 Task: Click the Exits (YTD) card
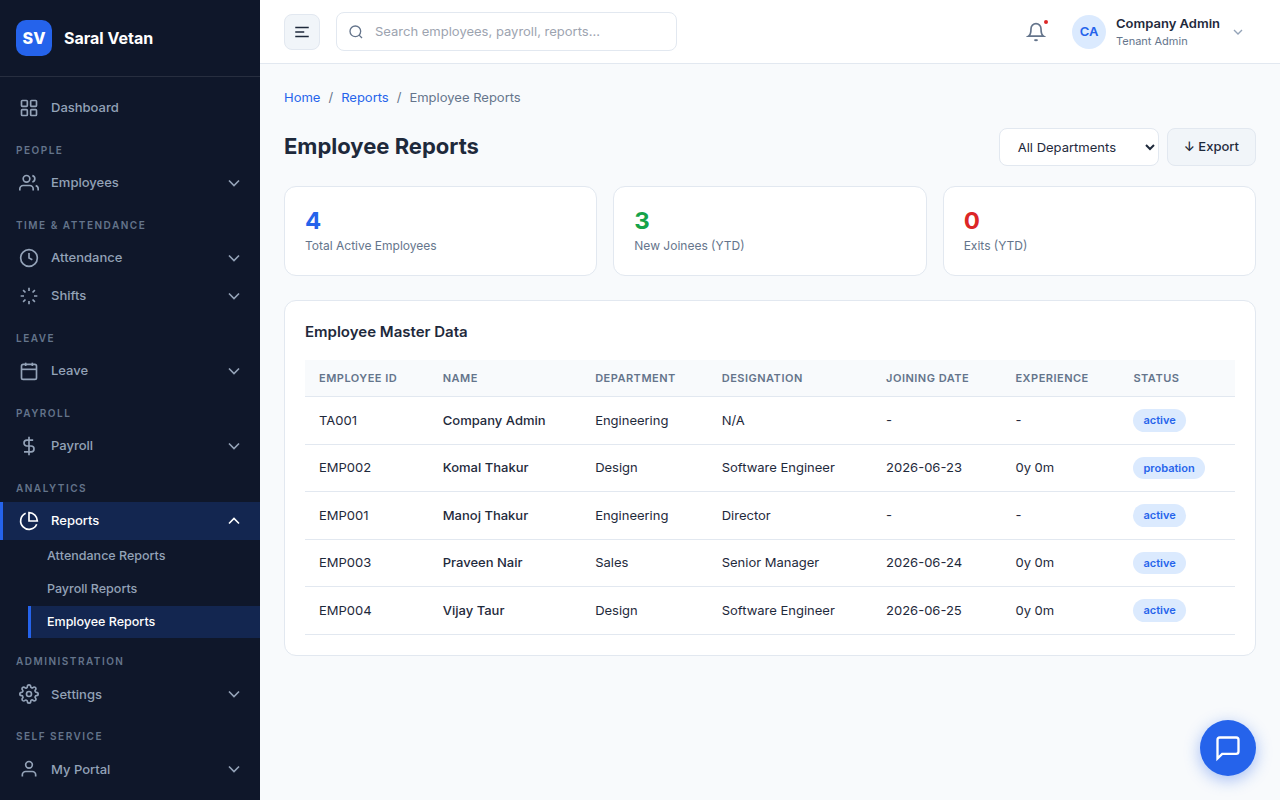pos(1099,231)
